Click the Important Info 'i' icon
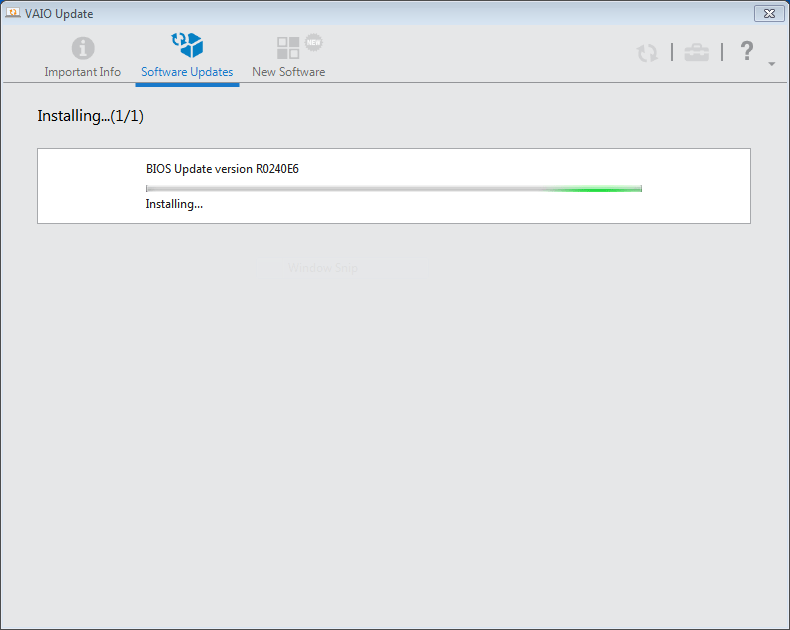Image resolution: width=790 pixels, height=630 pixels. click(x=83, y=48)
